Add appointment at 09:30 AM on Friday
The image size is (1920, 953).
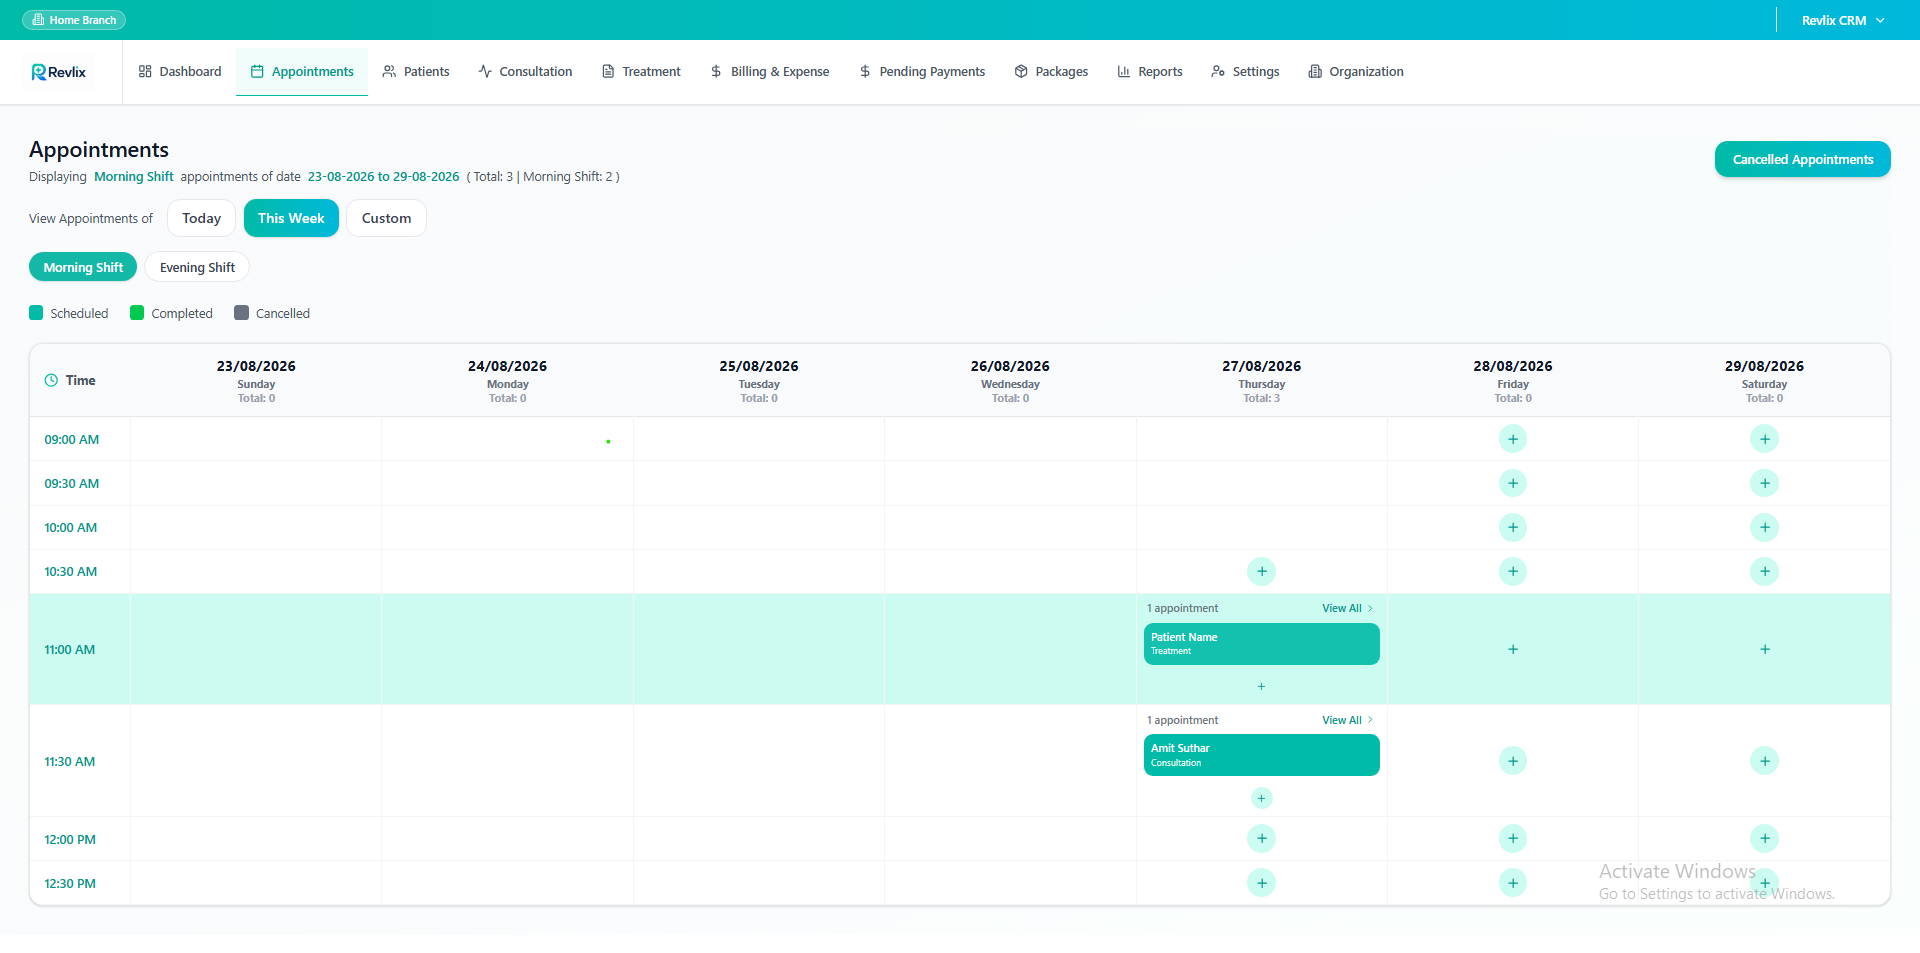[x=1513, y=483]
